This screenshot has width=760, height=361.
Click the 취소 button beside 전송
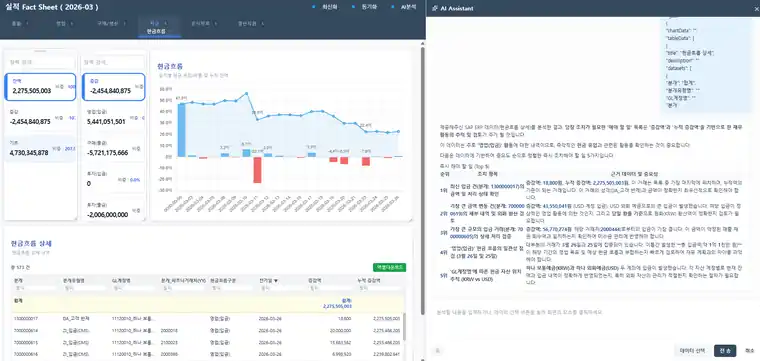coord(749,350)
